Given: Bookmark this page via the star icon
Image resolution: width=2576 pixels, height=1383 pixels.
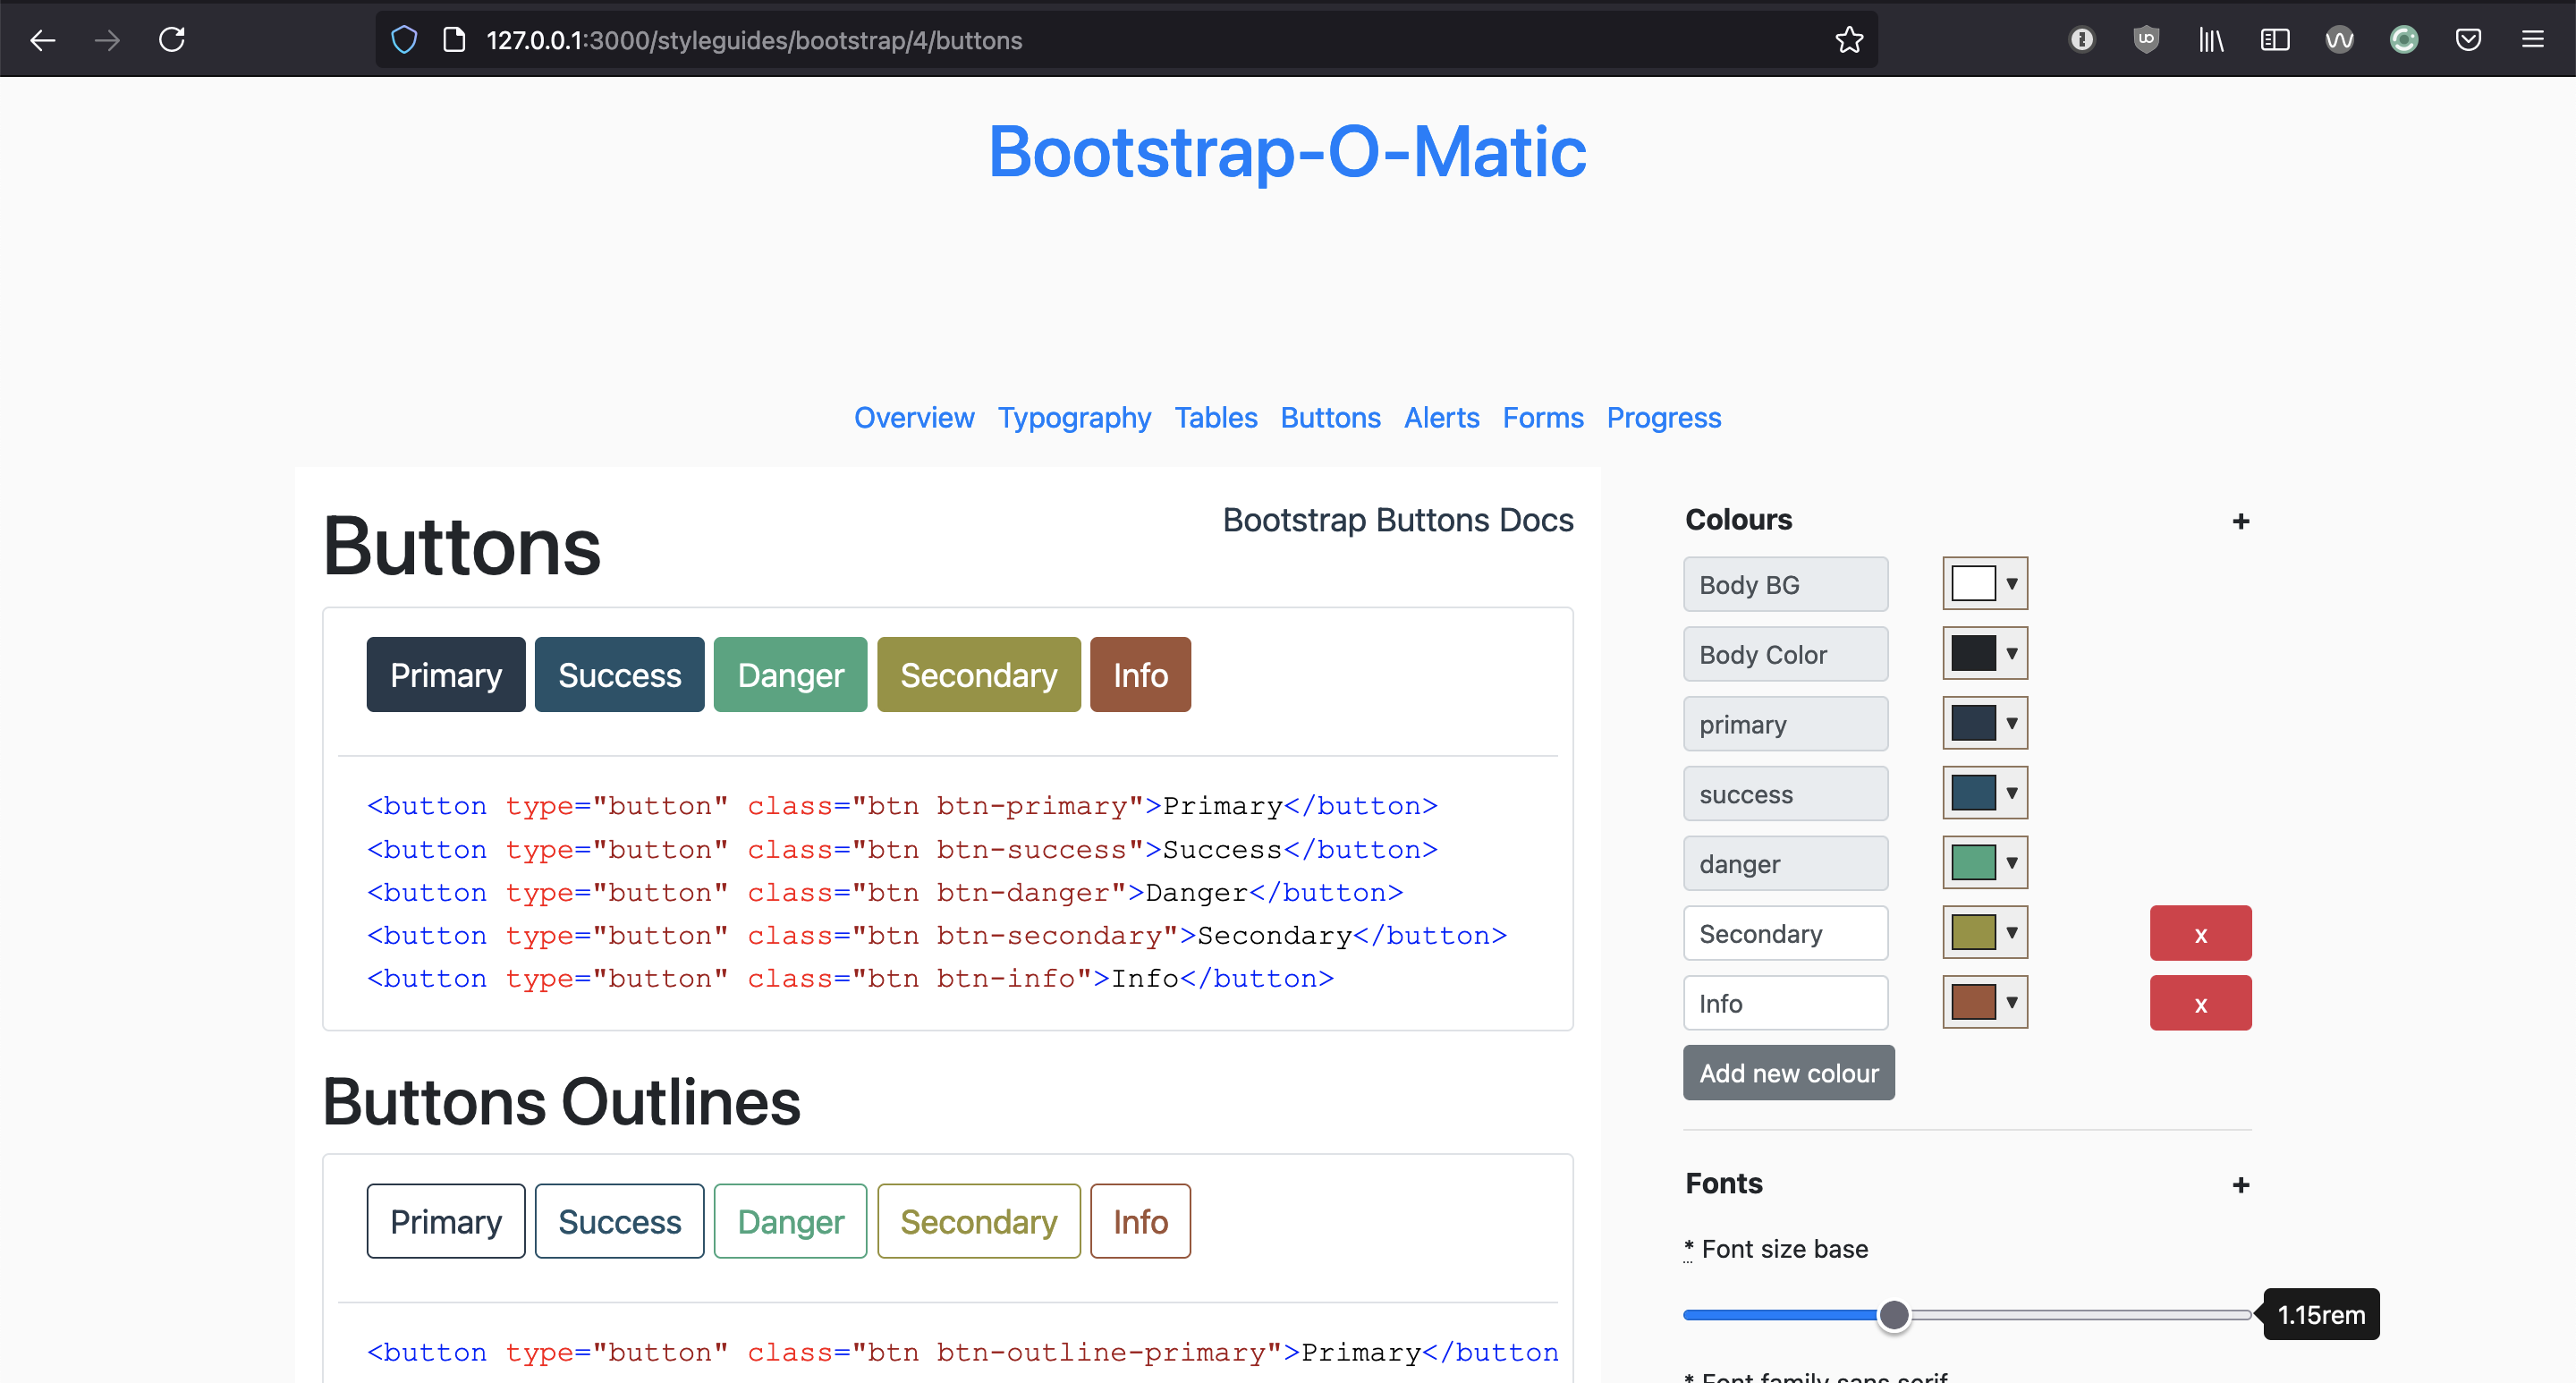Looking at the screenshot, I should tap(1849, 40).
